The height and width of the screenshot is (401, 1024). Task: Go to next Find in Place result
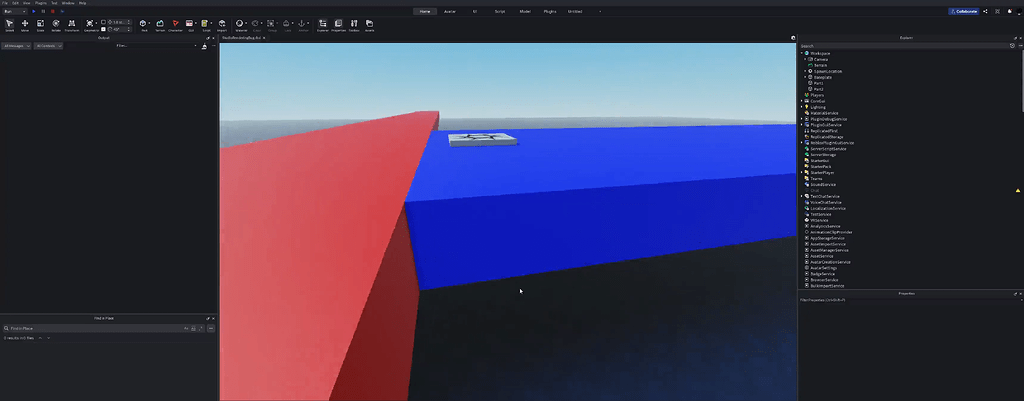pos(48,338)
